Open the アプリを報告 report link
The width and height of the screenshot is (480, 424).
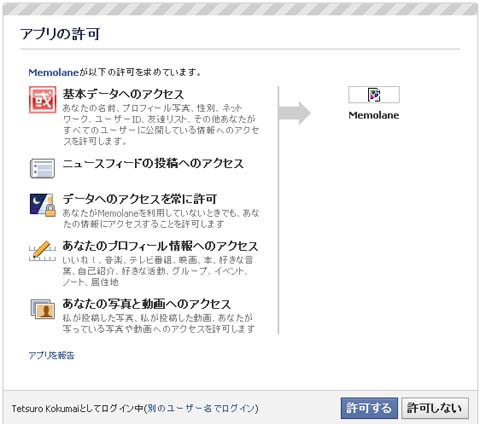pyautogui.click(x=51, y=355)
